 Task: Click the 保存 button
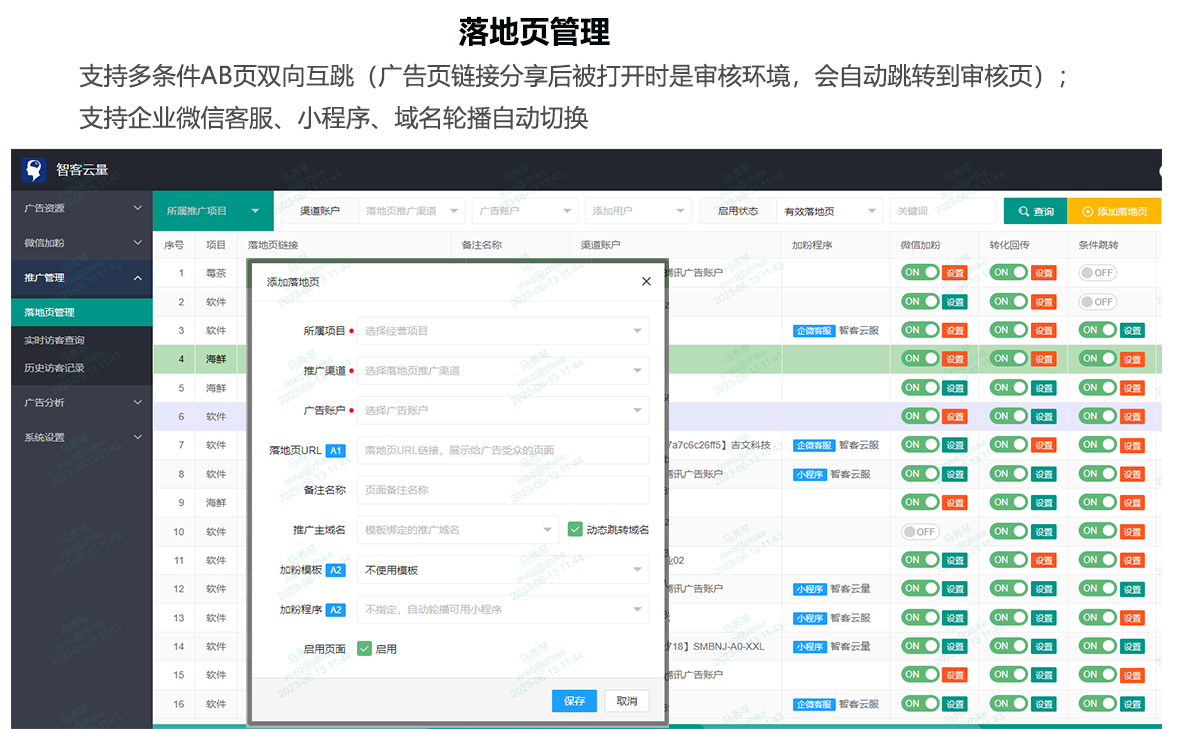point(574,701)
